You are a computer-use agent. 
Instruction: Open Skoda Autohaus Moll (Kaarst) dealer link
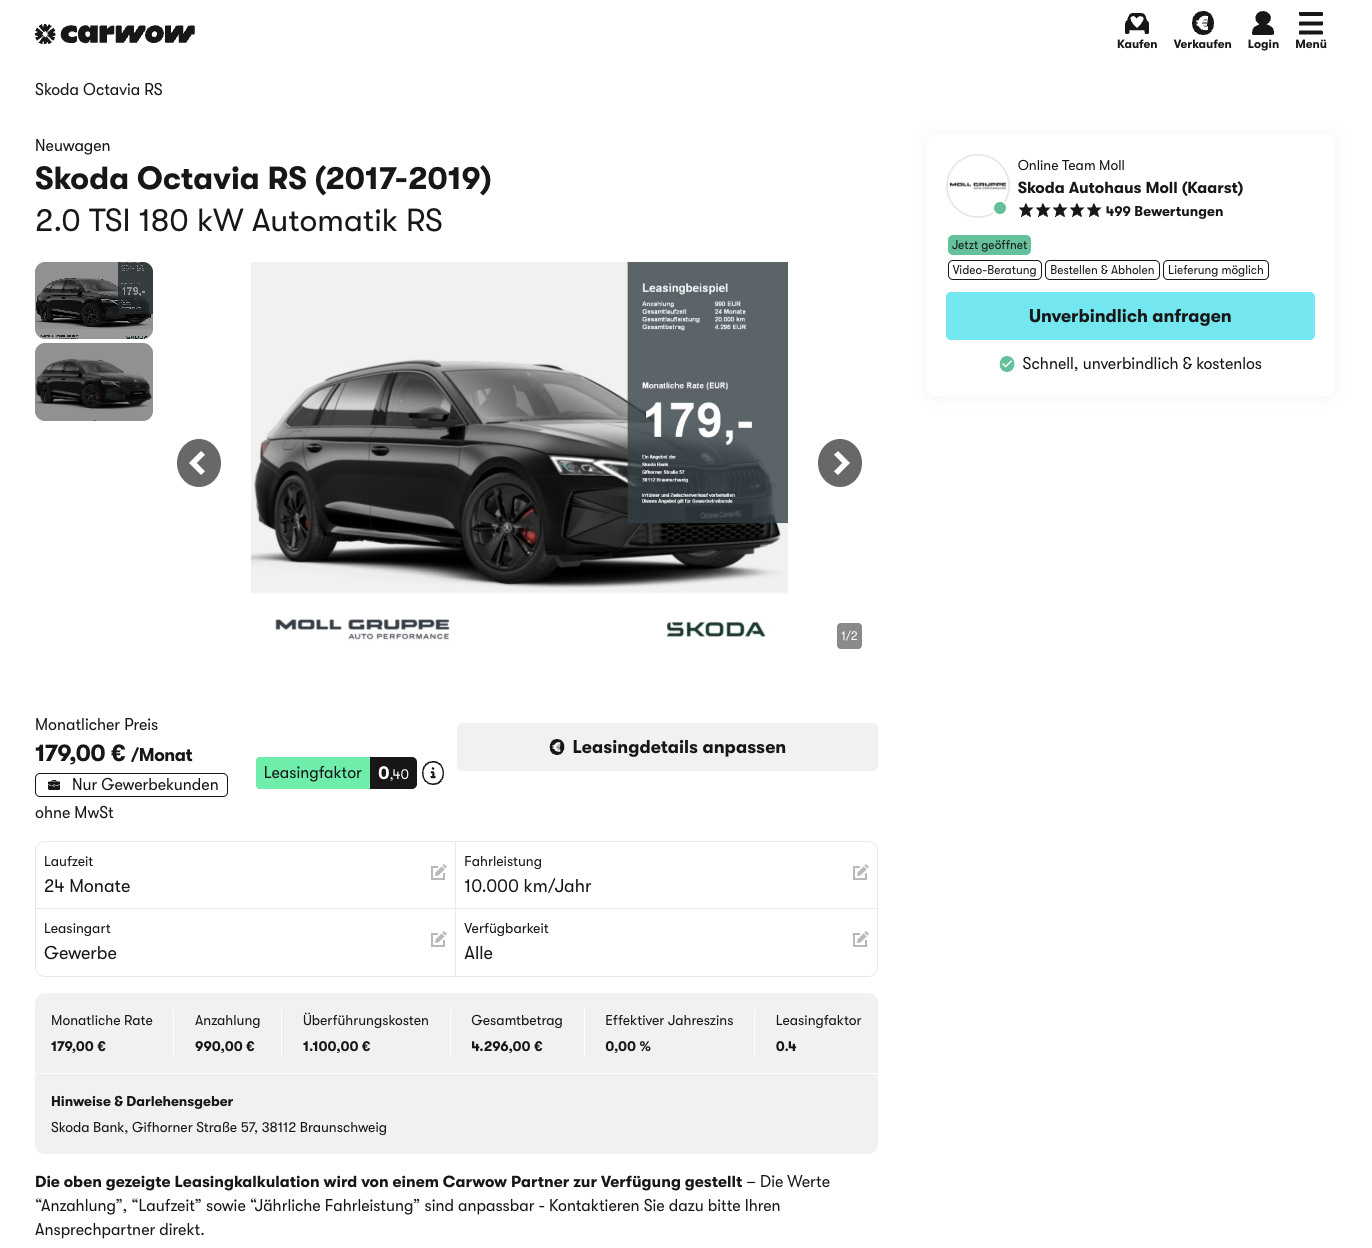point(1130,188)
